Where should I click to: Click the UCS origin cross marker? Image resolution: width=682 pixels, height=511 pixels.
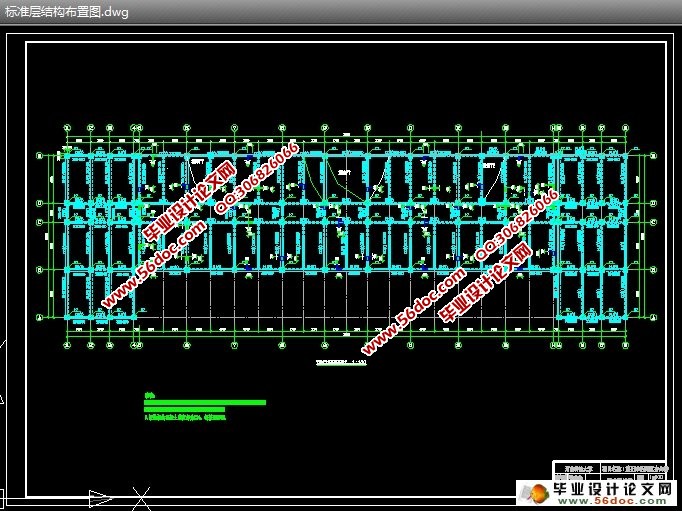pos(142,497)
